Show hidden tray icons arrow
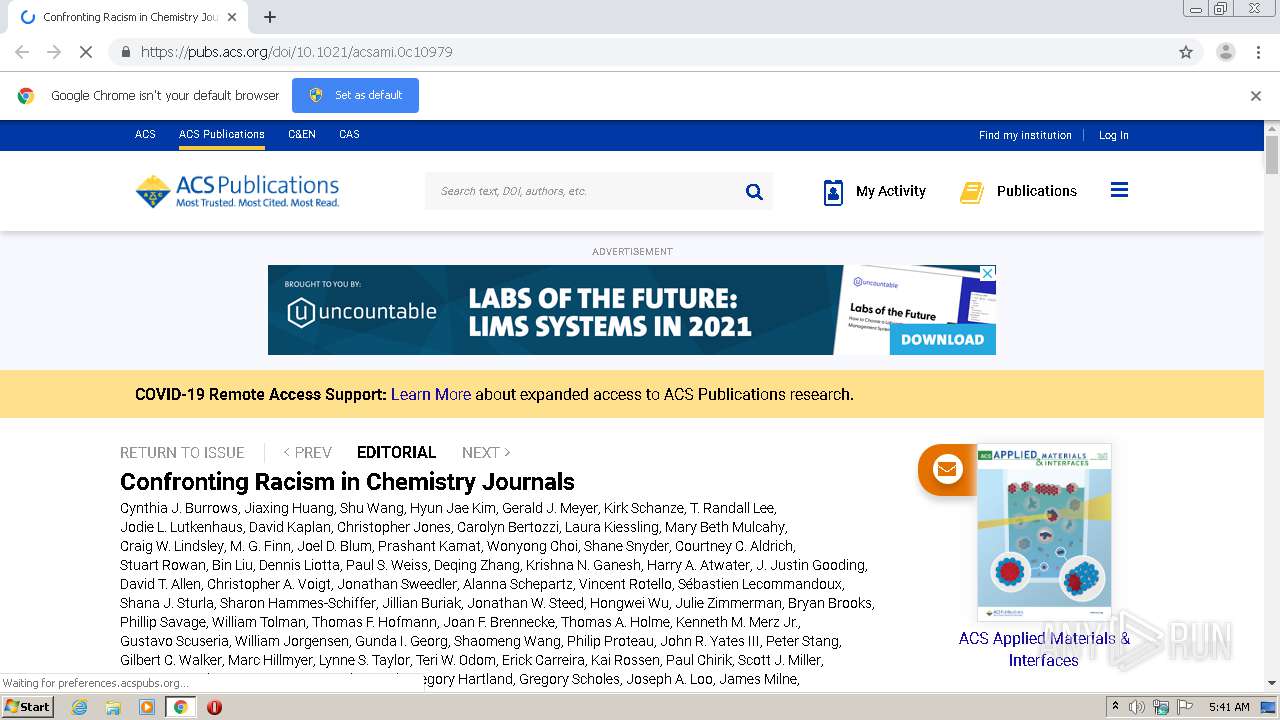Viewport: 1280px width, 720px height. pos(1115,707)
